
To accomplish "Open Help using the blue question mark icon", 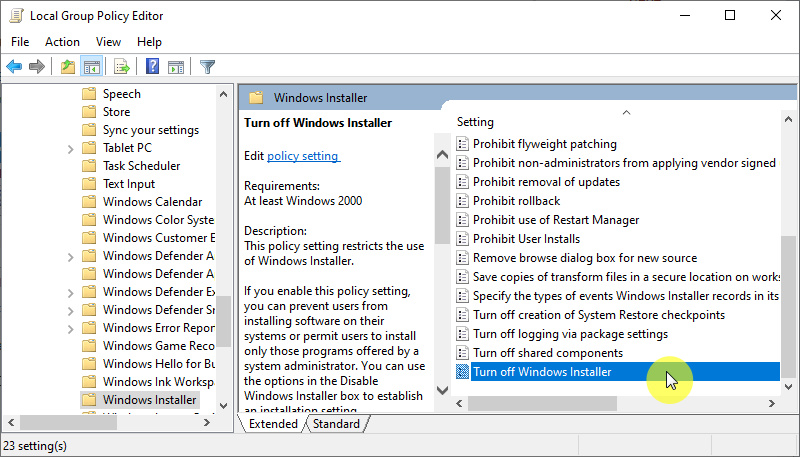I will tap(152, 67).
